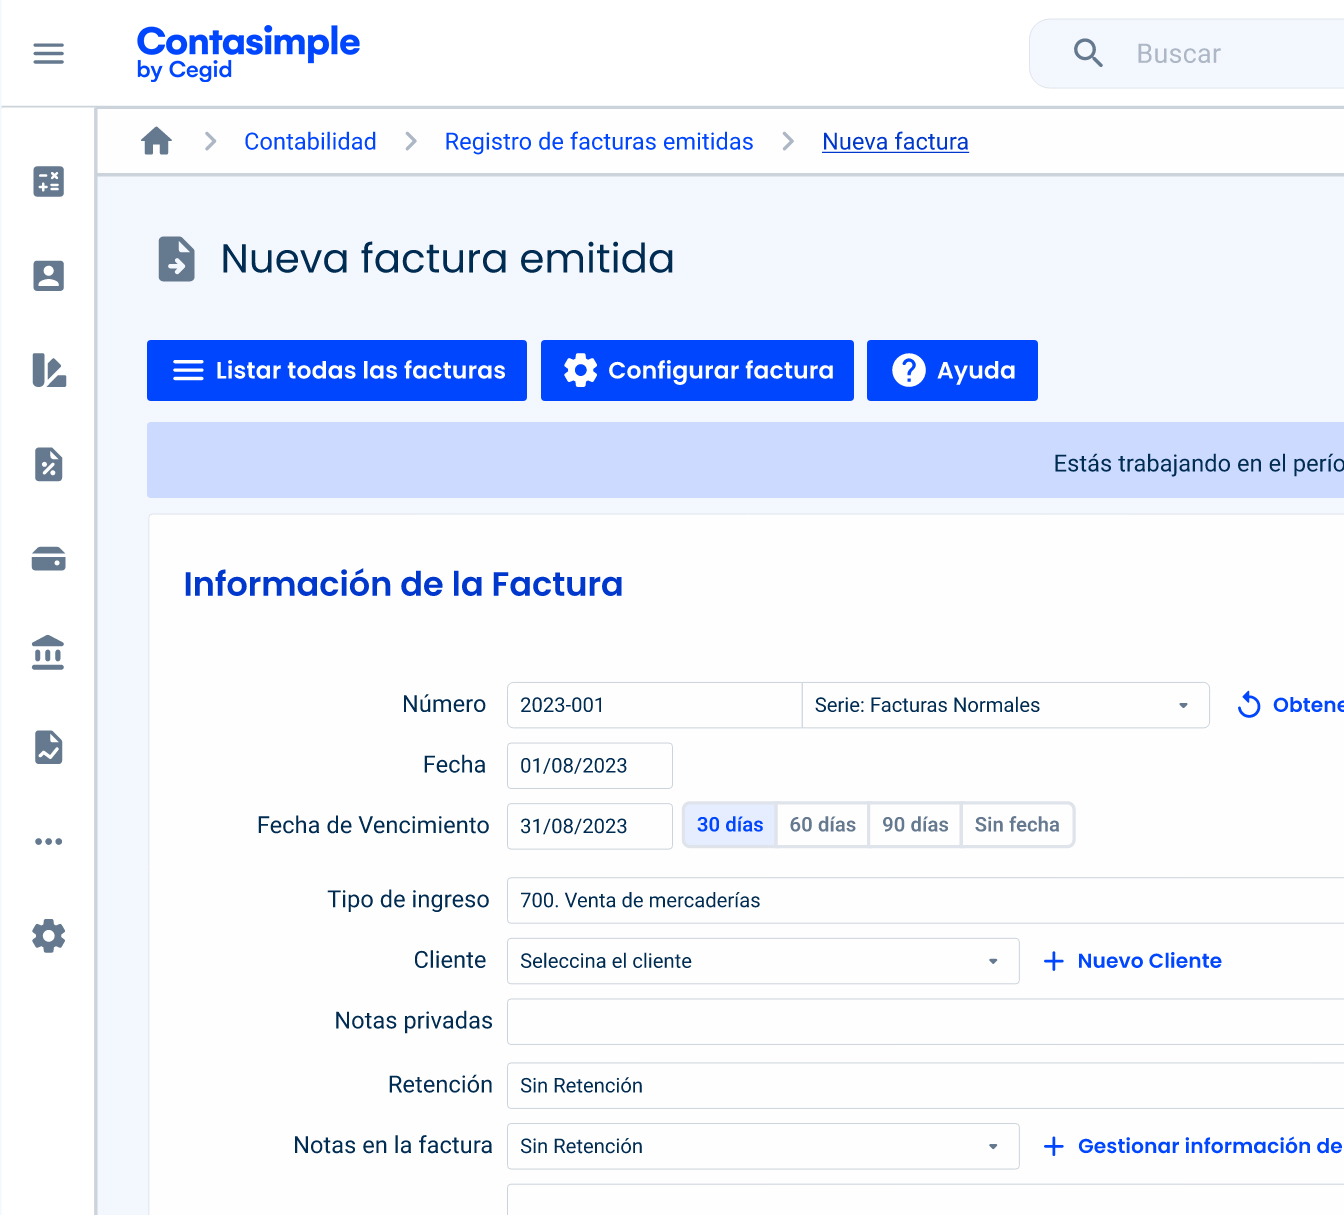Click the Contasimple by Cegid logo
Viewport: 1344px width, 1215px height.
click(248, 53)
